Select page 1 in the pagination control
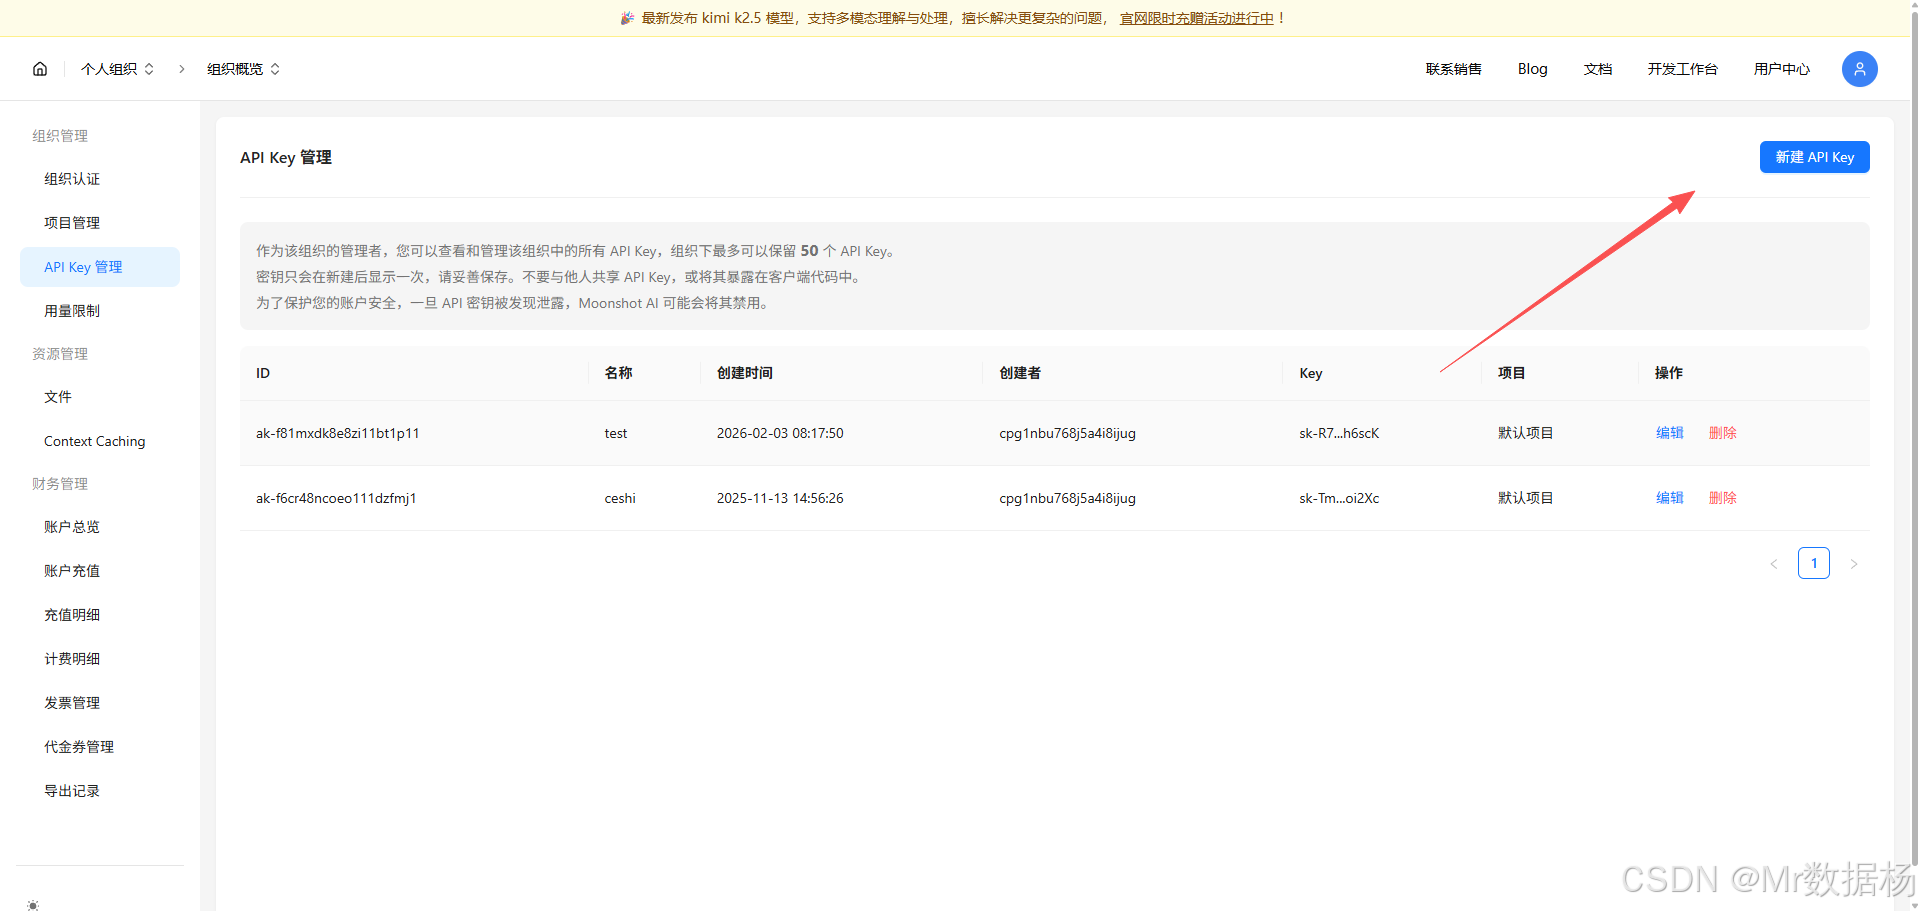1920x911 pixels. (1814, 563)
